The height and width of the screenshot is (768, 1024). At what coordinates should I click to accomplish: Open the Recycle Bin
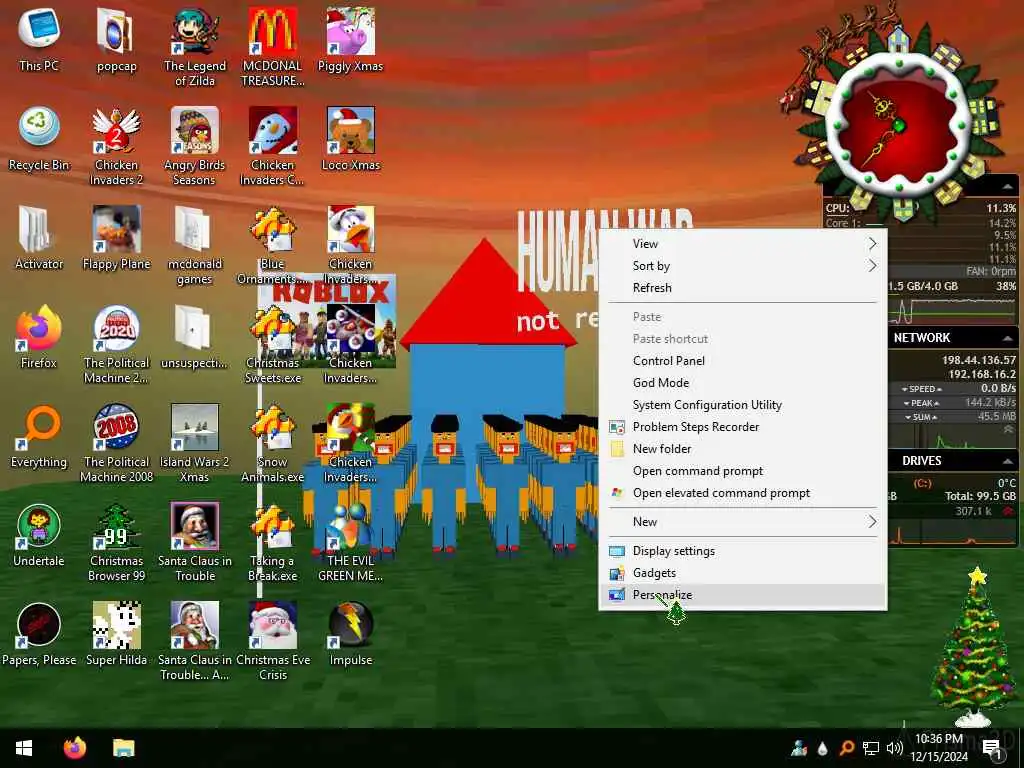39,138
